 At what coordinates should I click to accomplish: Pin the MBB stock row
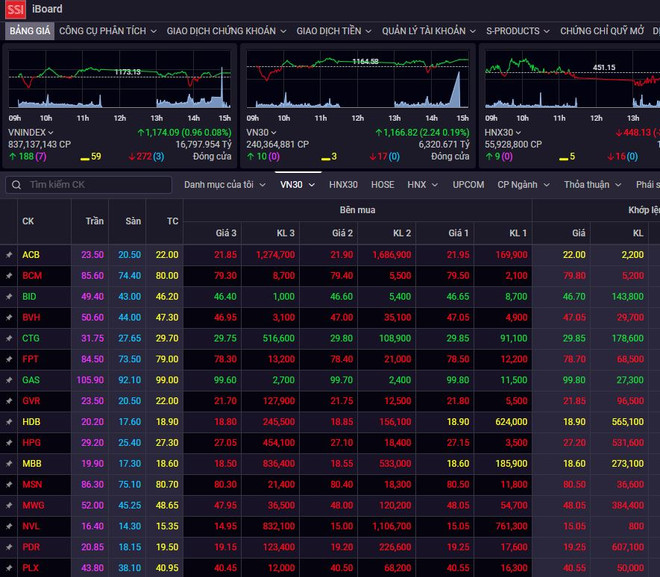tap(9, 464)
